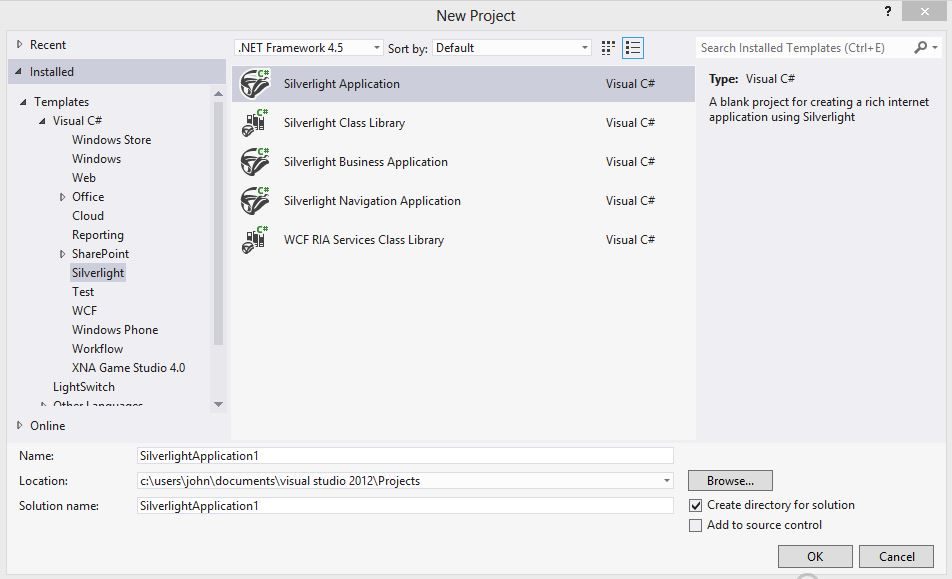Viewport: 952px width, 579px height.
Task: Click the Cancel button
Action: (896, 557)
